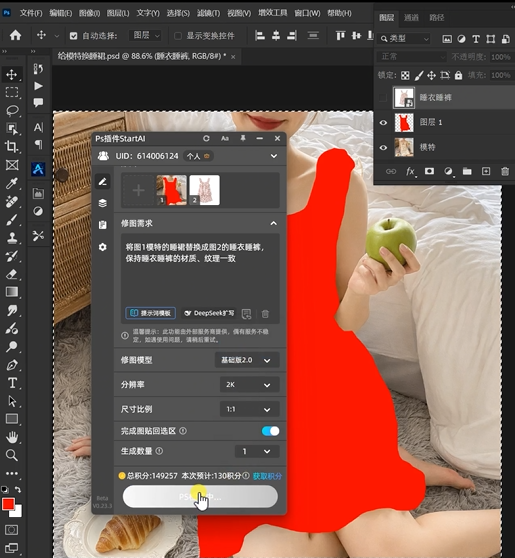
Task: Toggle lock all for the layer
Action: pyautogui.click(x=458, y=75)
